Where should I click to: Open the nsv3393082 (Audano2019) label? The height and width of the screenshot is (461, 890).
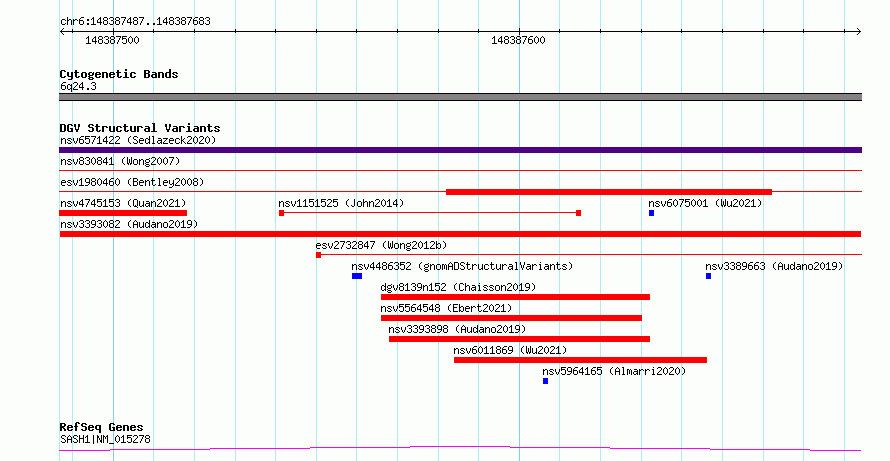pos(129,224)
